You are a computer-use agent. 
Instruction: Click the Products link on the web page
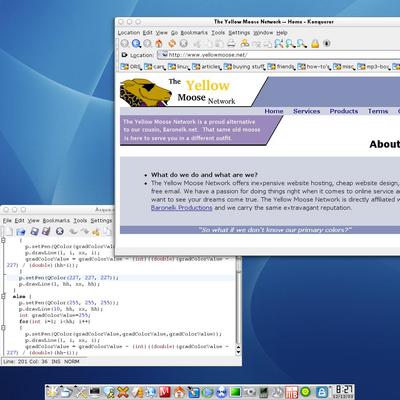[344, 111]
